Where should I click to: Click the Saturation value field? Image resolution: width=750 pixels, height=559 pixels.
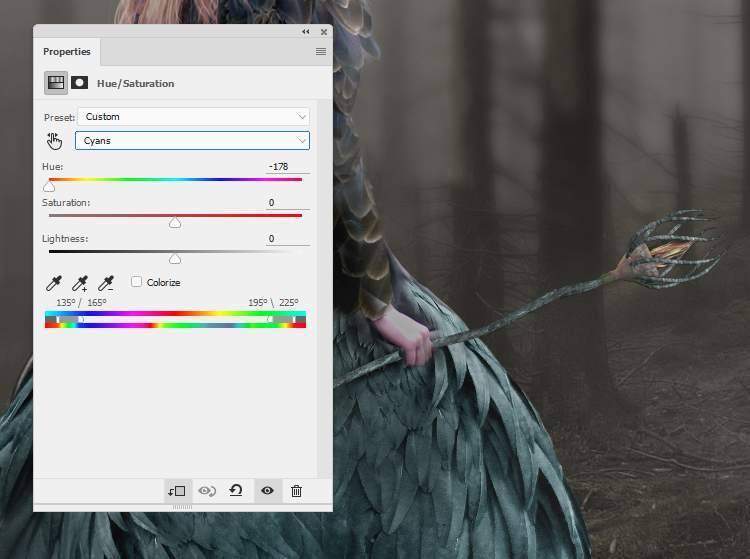click(x=287, y=203)
